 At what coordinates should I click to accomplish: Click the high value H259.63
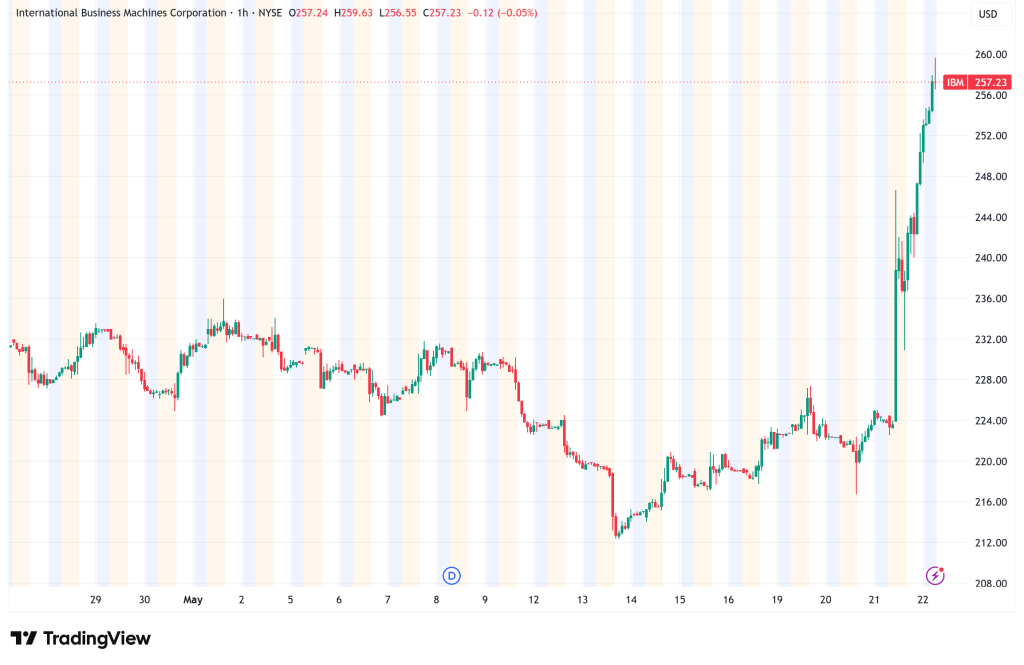(x=353, y=12)
